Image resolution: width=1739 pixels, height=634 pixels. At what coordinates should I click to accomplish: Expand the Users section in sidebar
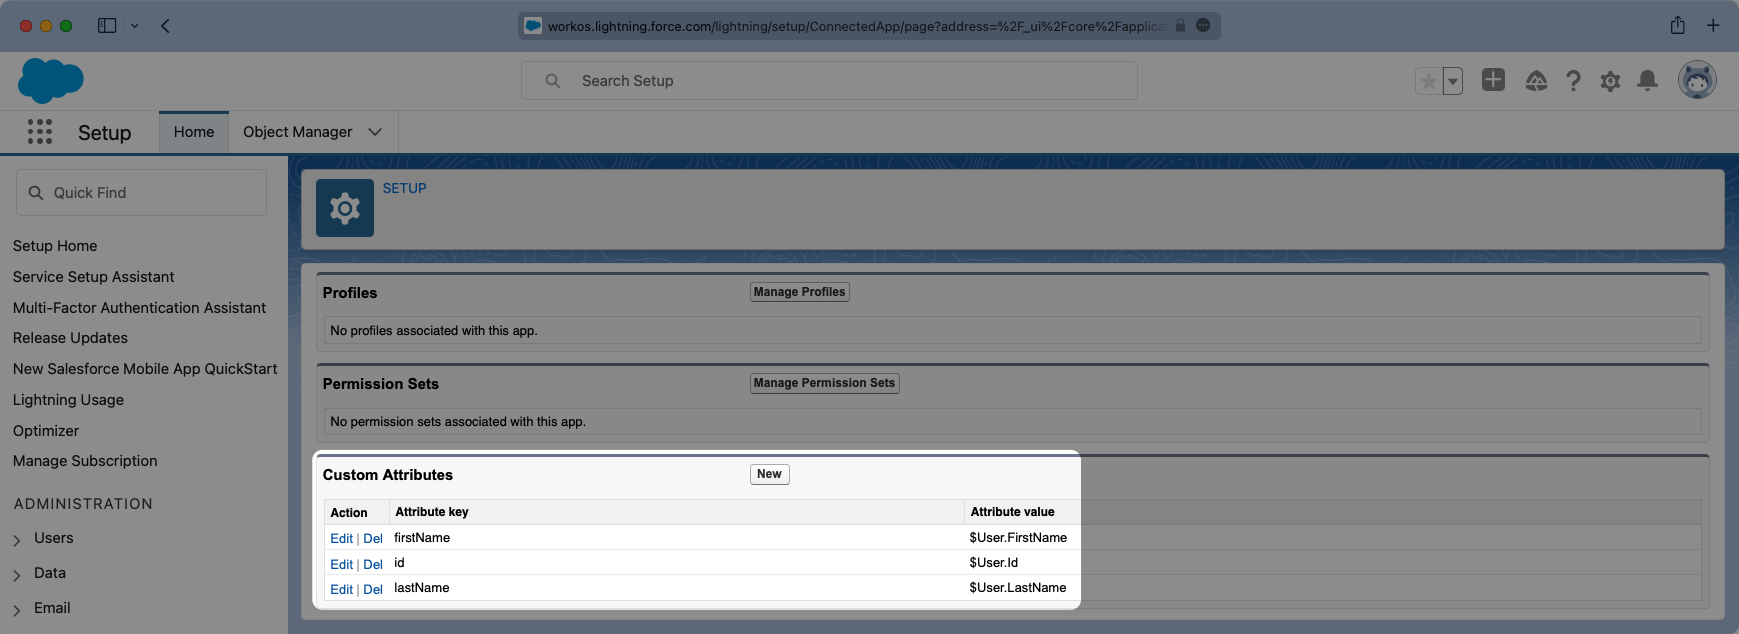click(x=17, y=540)
